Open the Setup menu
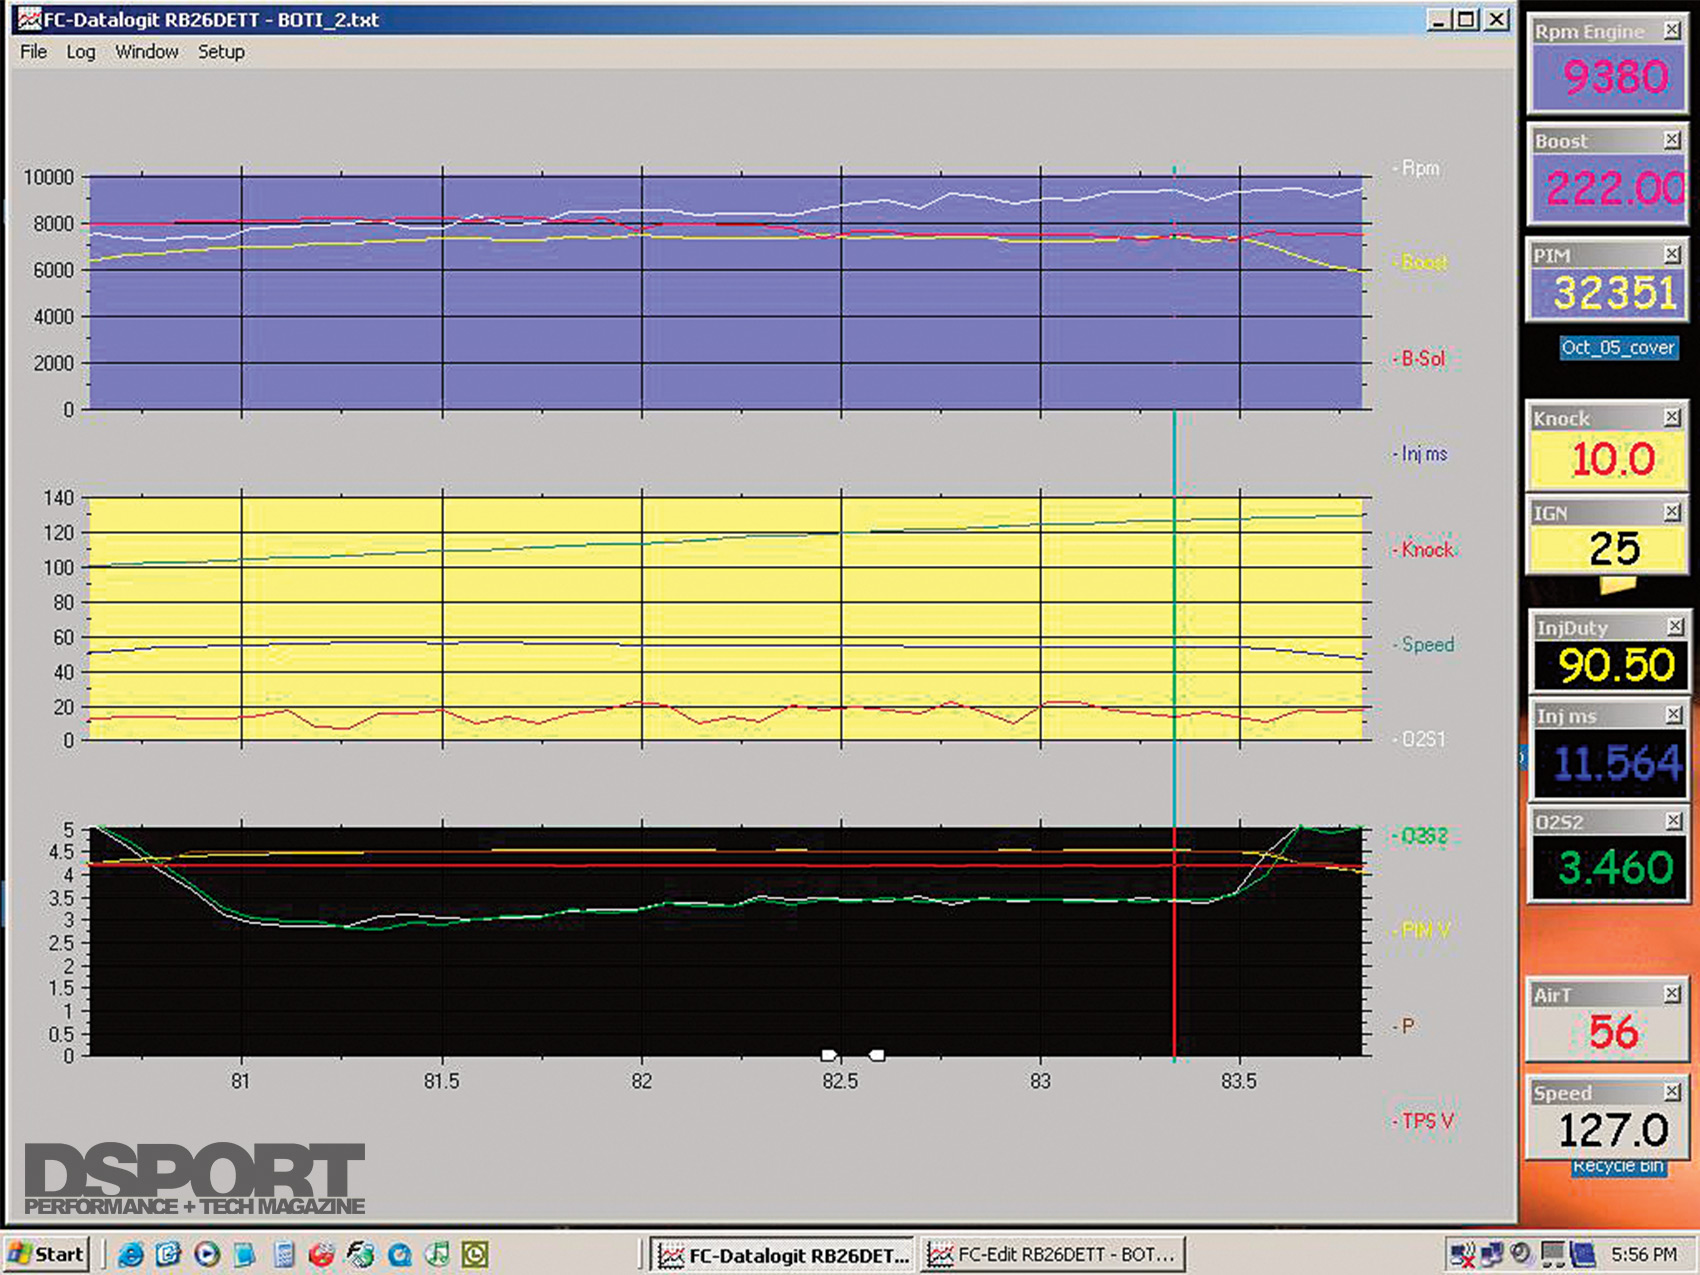Image resolution: width=1700 pixels, height=1275 pixels. coord(221,52)
